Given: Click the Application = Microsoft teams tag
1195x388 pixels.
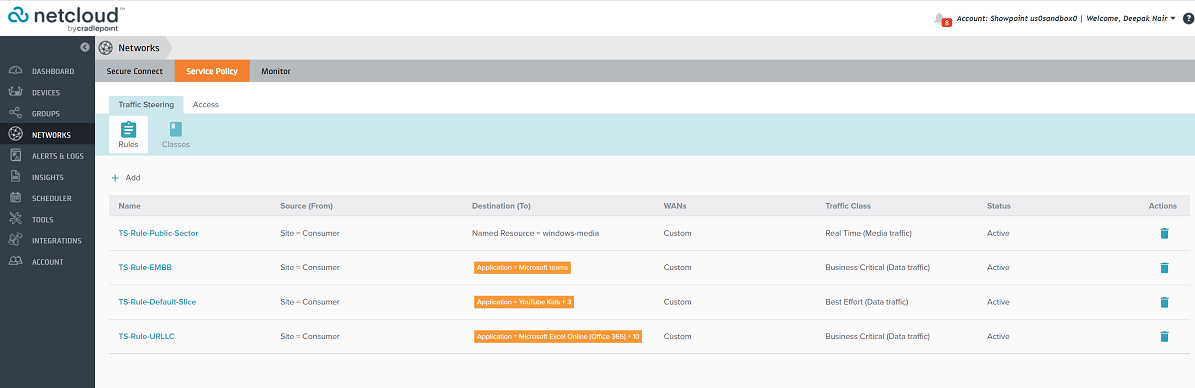Looking at the screenshot, I should pyautogui.click(x=522, y=268).
